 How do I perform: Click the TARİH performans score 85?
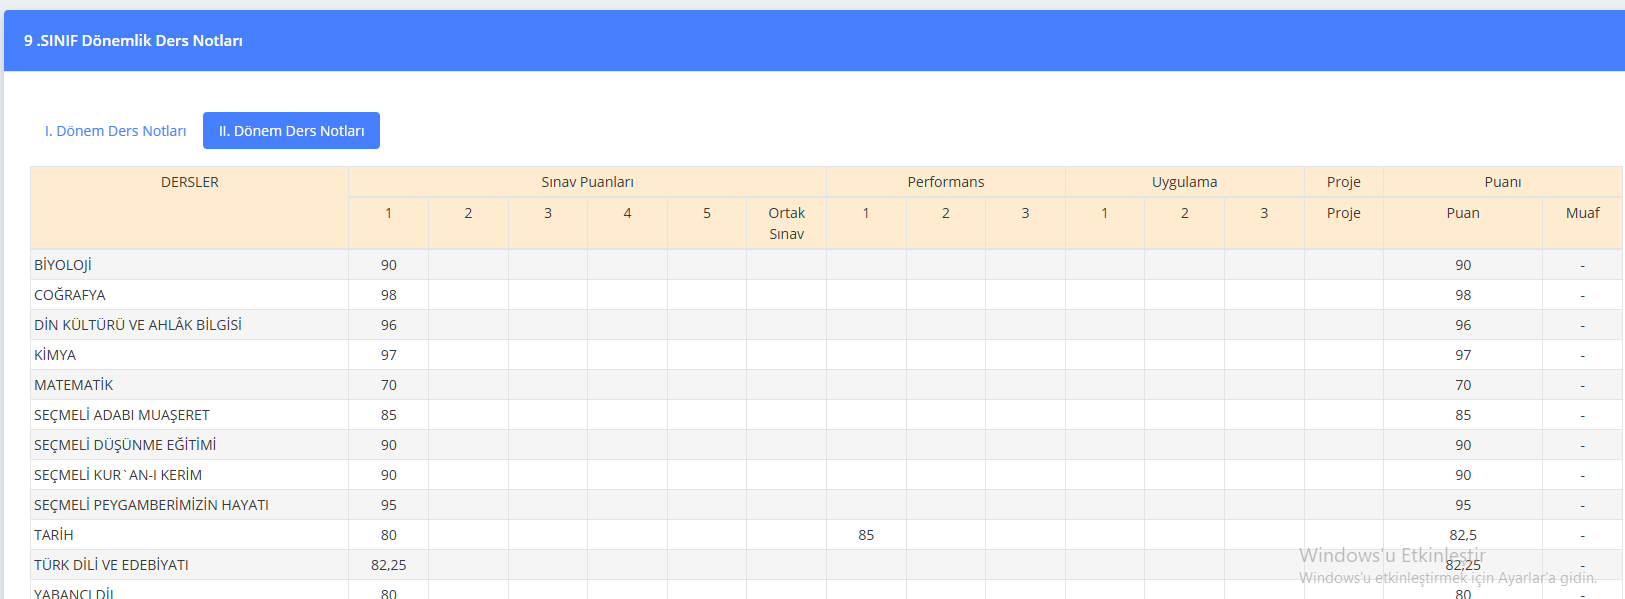click(866, 535)
